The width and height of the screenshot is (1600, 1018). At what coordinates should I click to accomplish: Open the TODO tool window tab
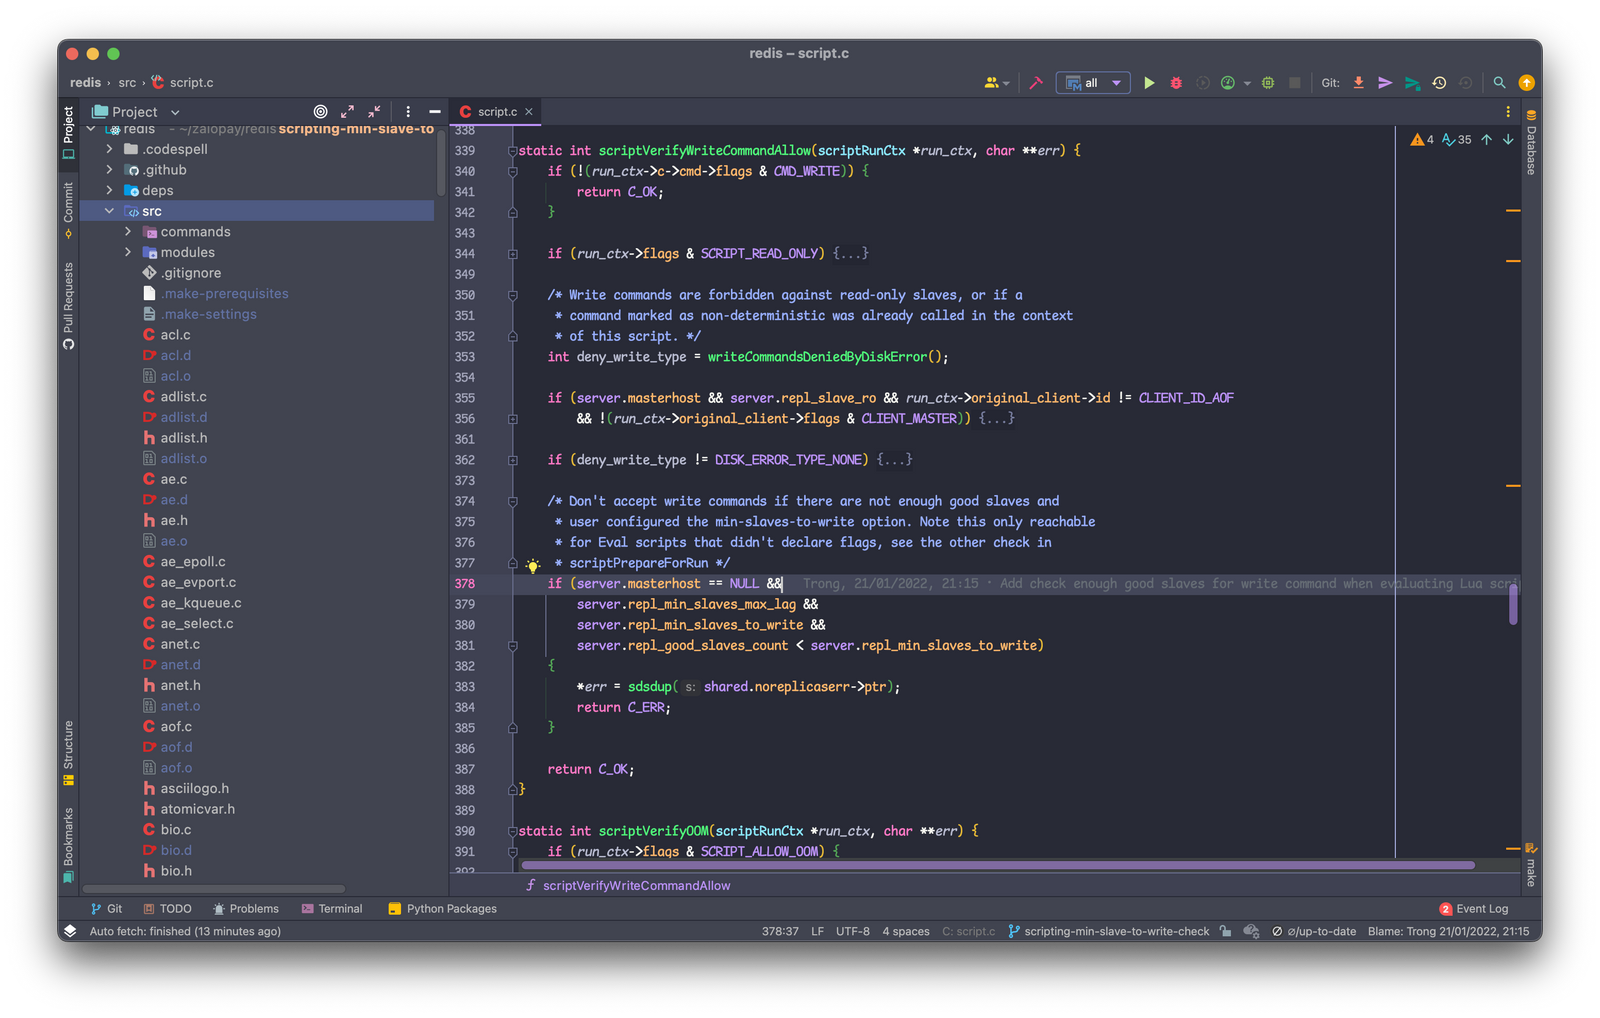(167, 909)
